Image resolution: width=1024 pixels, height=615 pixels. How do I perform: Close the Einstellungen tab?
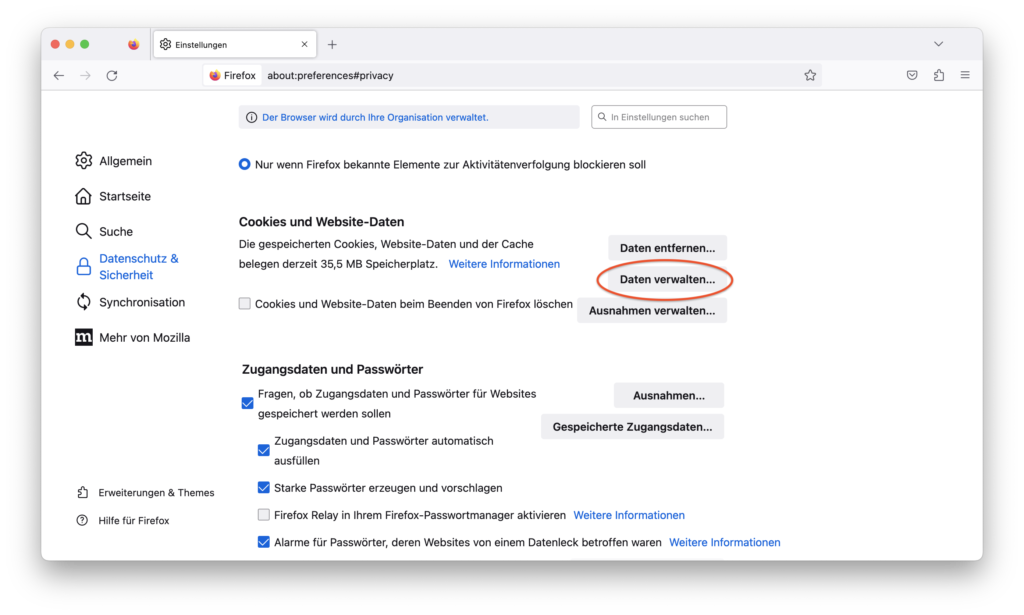(x=305, y=44)
